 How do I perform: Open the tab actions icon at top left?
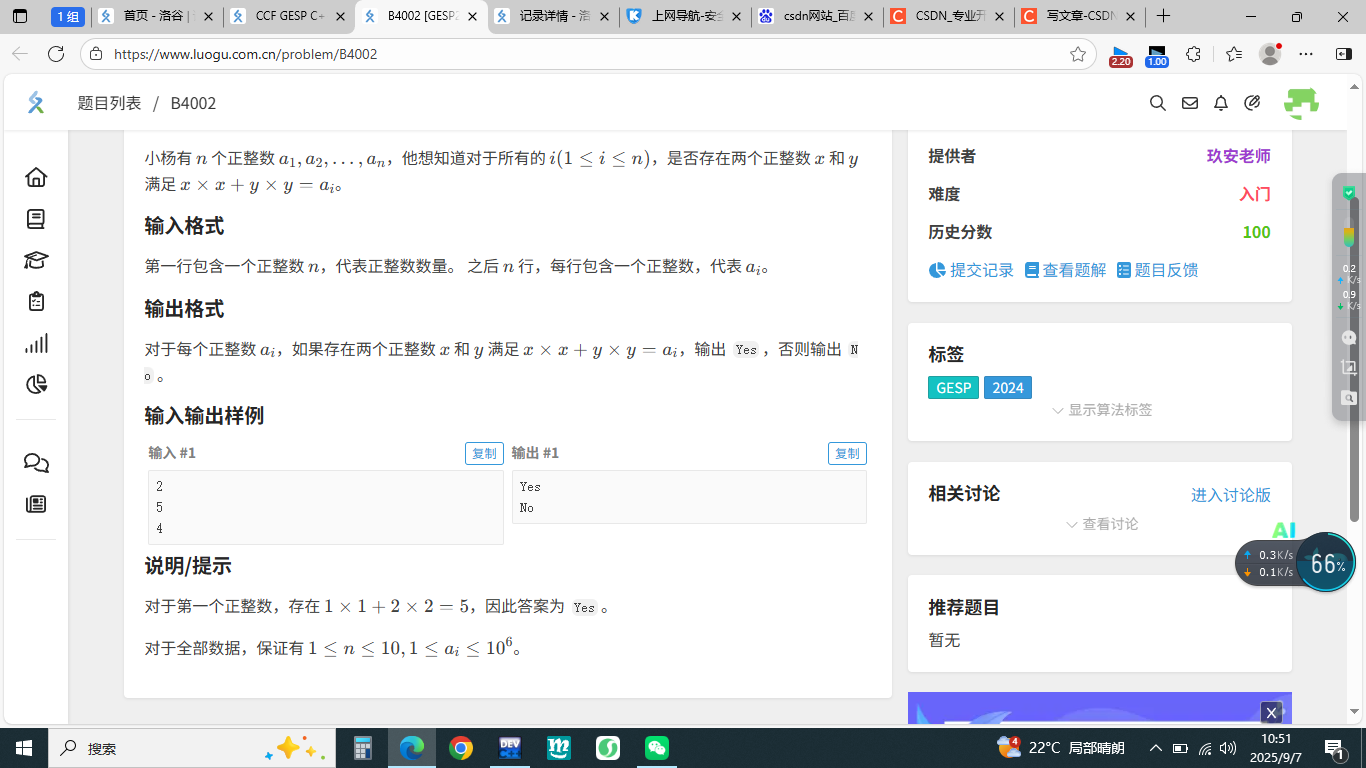point(20,17)
